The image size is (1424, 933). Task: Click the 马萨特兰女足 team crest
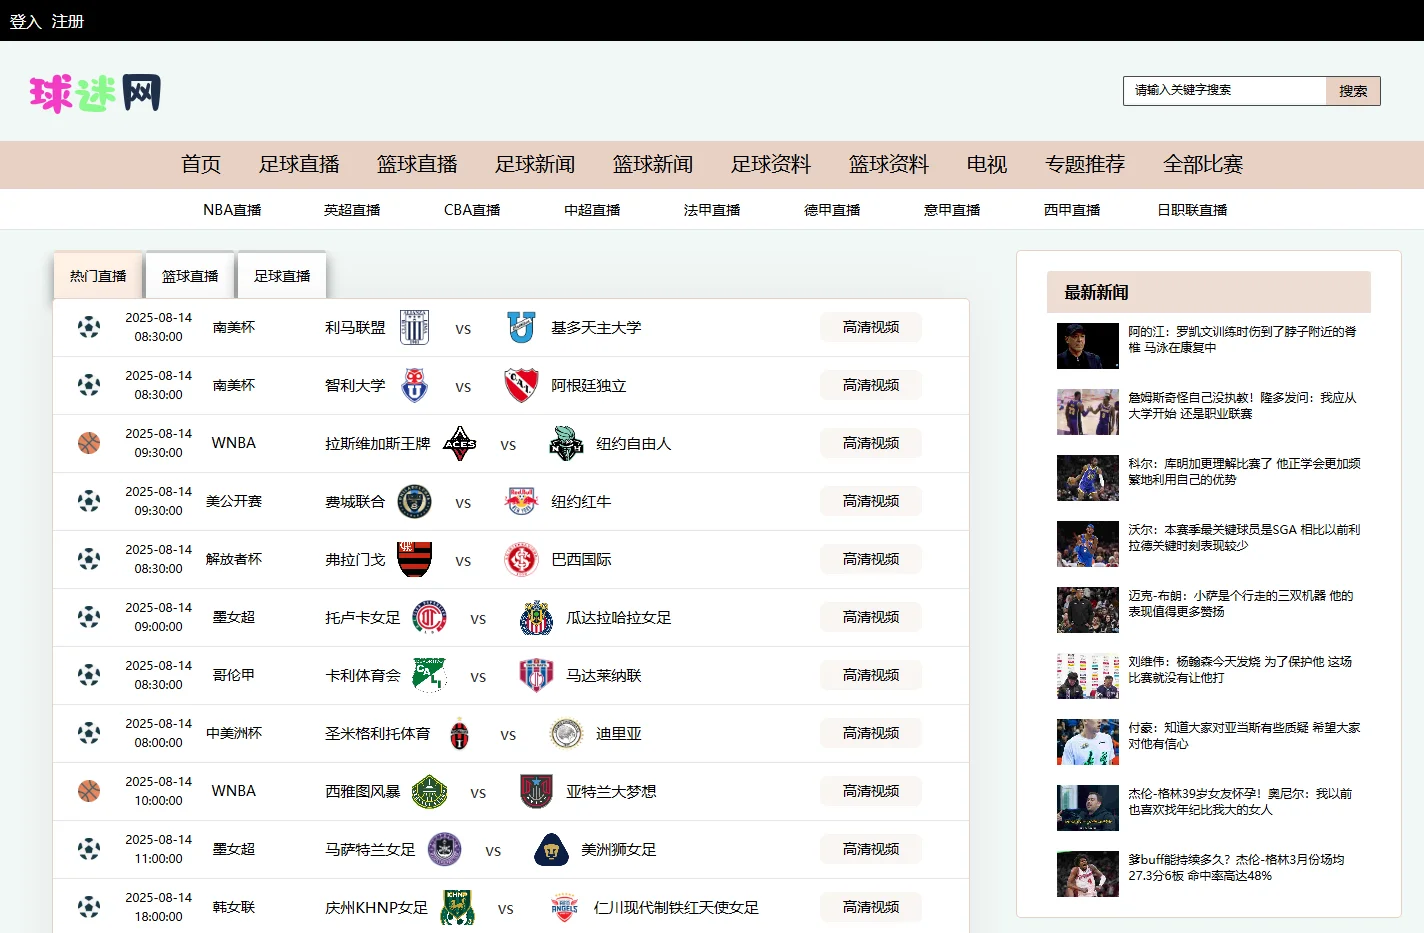[x=444, y=849]
